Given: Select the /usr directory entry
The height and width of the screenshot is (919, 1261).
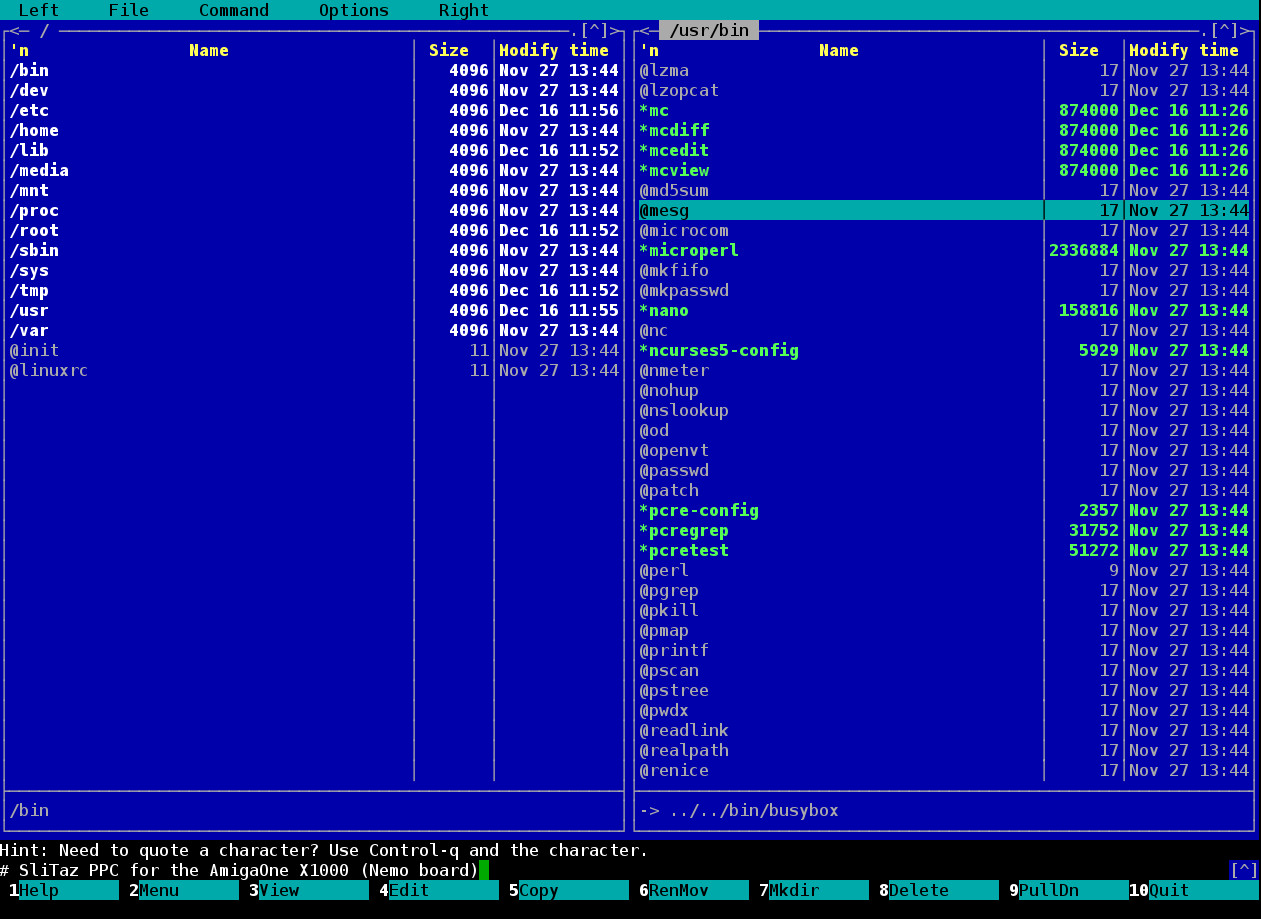Looking at the screenshot, I should tap(30, 310).
